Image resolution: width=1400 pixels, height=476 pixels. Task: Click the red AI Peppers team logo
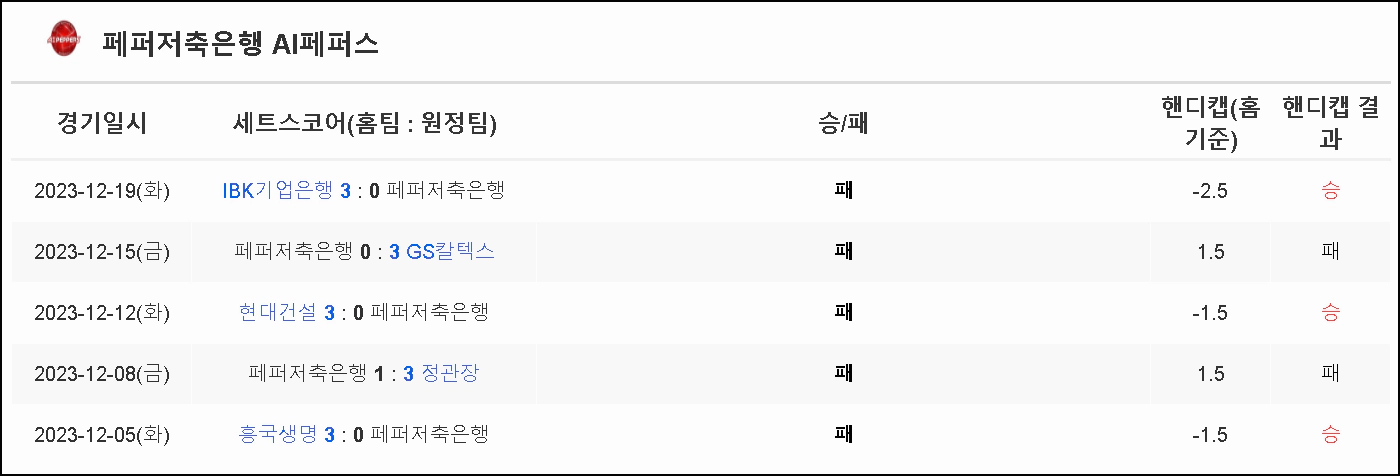(63, 42)
